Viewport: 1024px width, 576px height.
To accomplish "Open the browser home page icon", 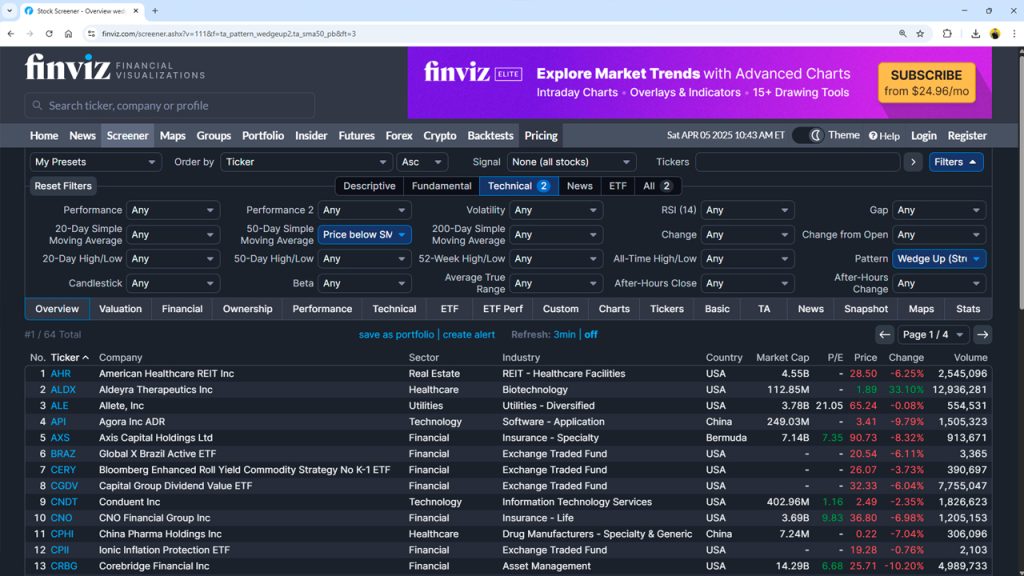I will 68,34.
